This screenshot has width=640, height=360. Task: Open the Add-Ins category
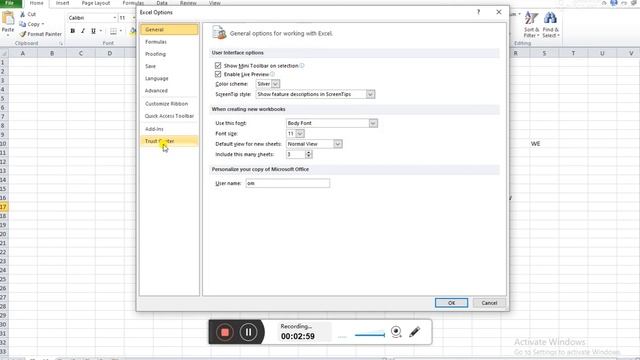click(x=169, y=129)
